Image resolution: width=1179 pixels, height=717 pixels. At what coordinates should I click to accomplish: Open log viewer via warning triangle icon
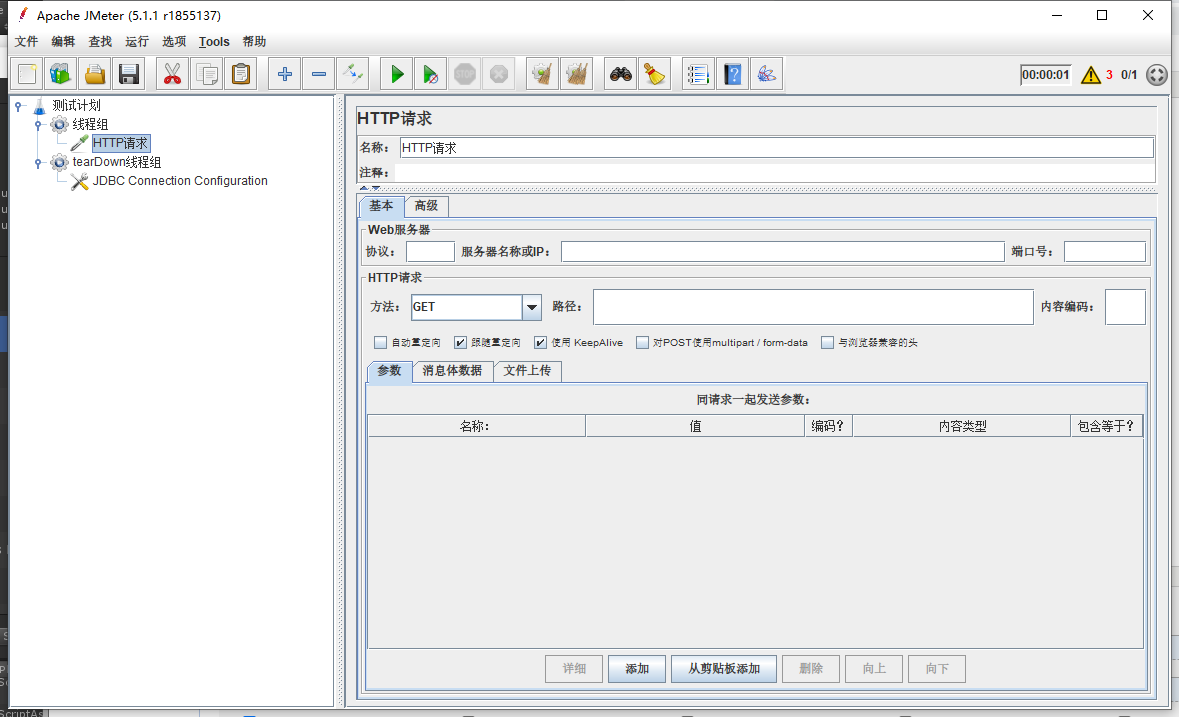(1090, 74)
